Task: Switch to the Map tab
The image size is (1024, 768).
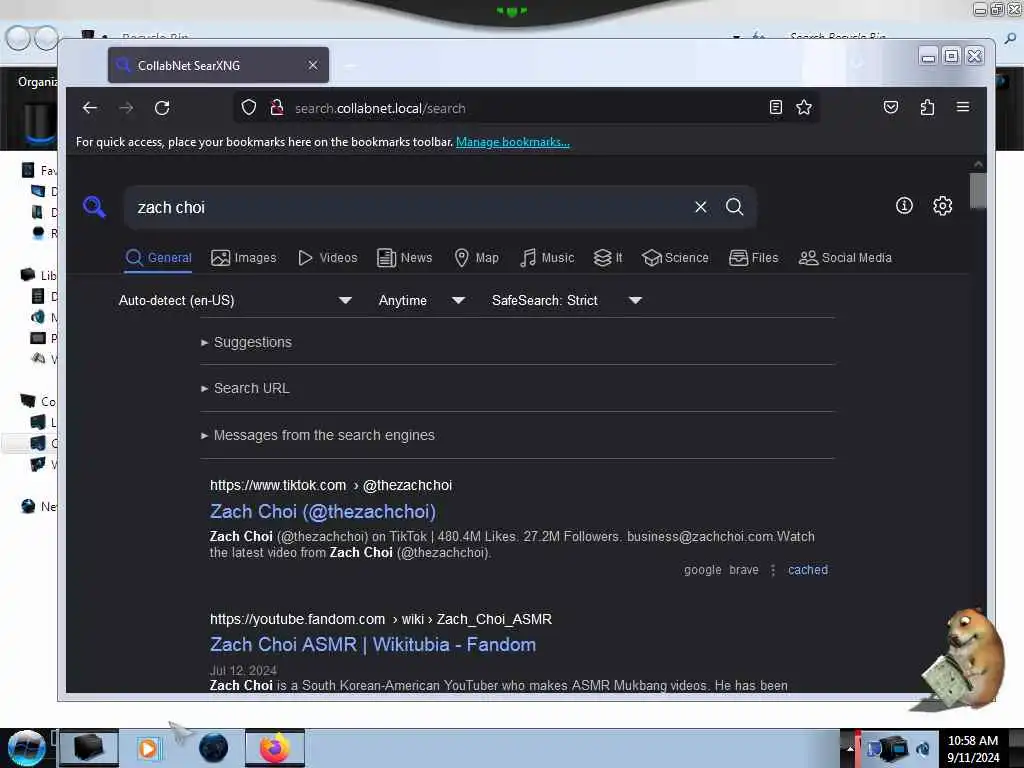Action: click(x=477, y=258)
